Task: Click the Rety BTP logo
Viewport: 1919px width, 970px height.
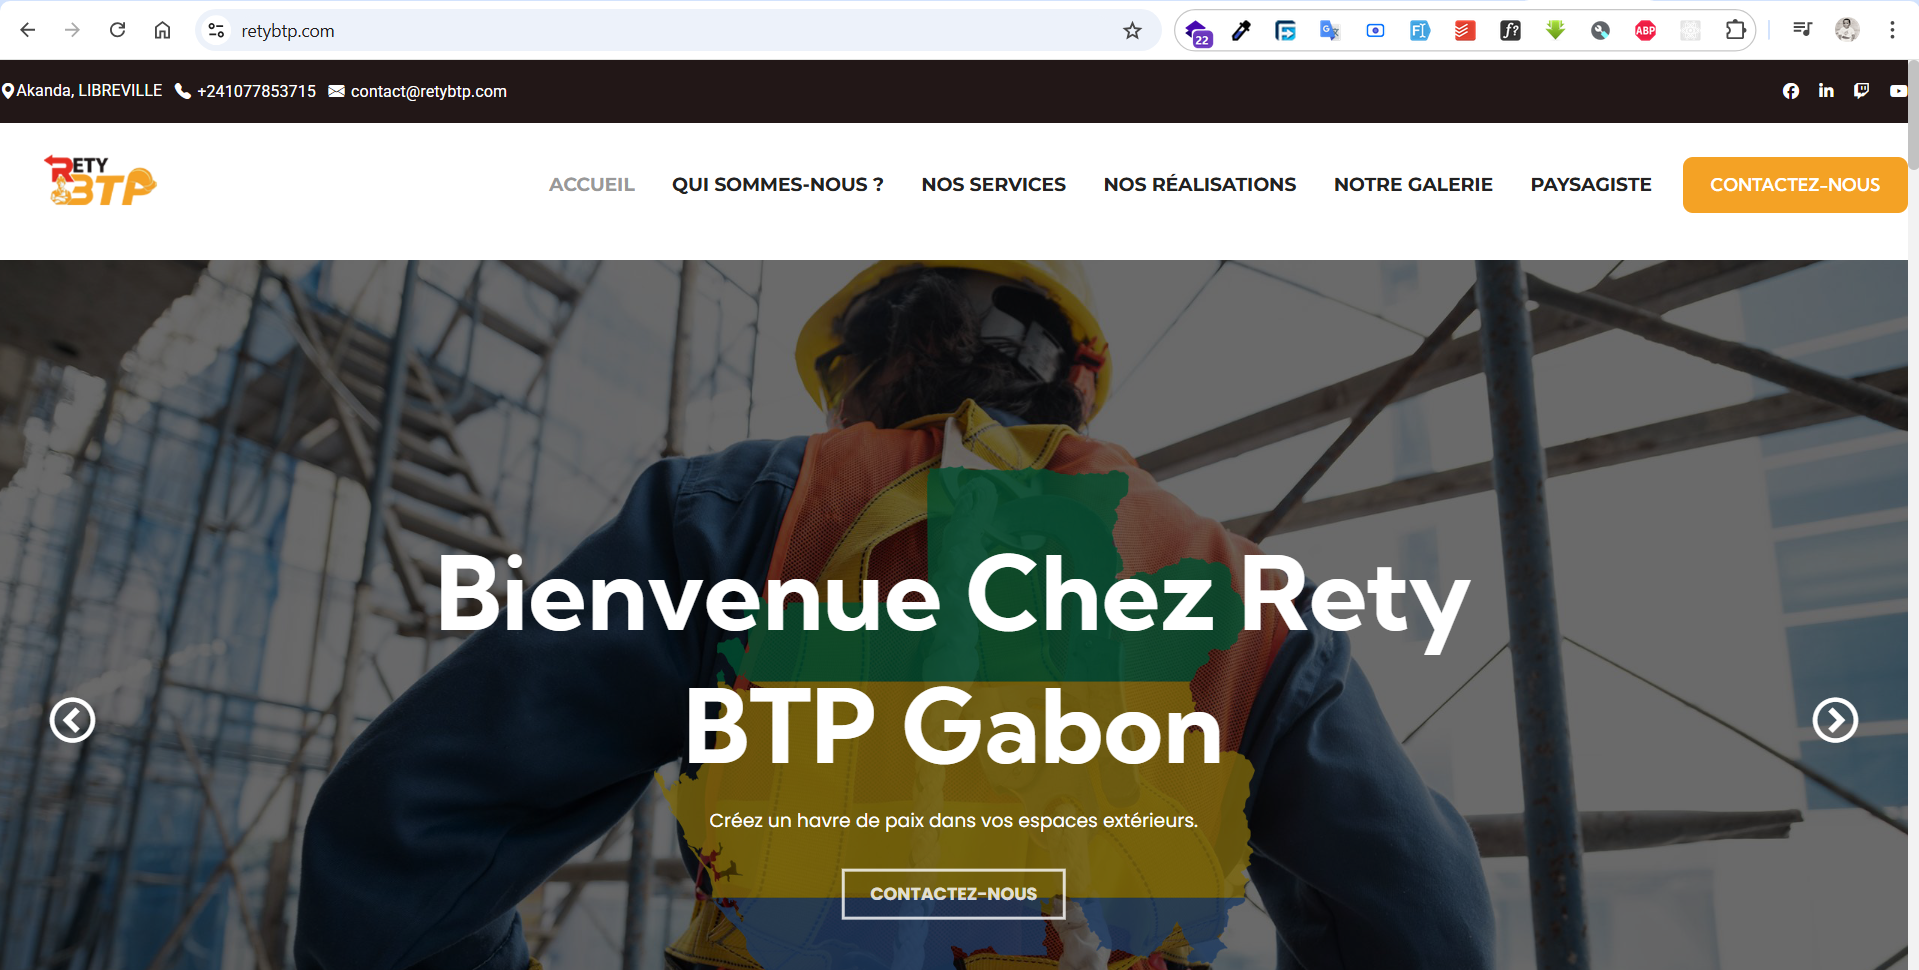Action: point(100,181)
